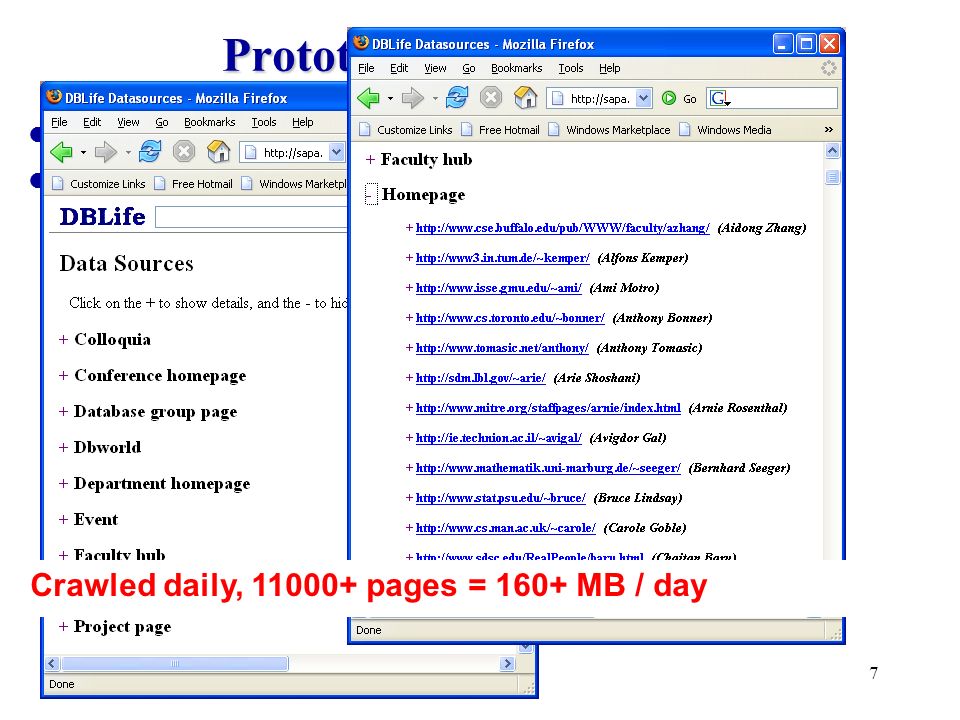
Task: Open Bookmarks menu in front window
Action: point(517,68)
